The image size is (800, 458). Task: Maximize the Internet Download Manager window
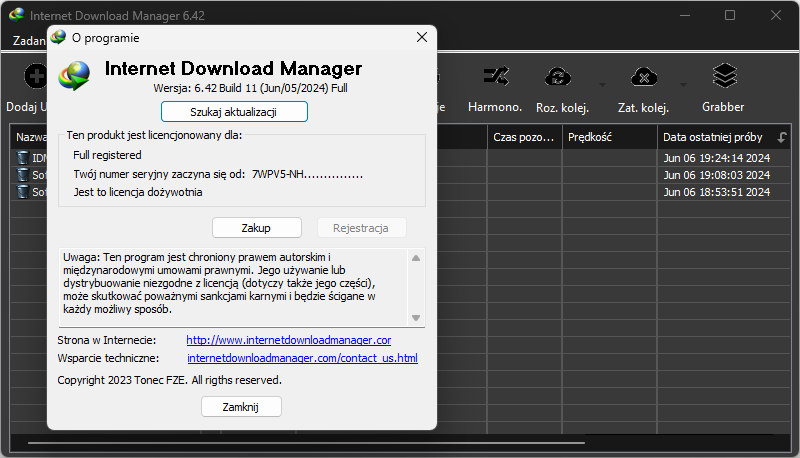[730, 15]
